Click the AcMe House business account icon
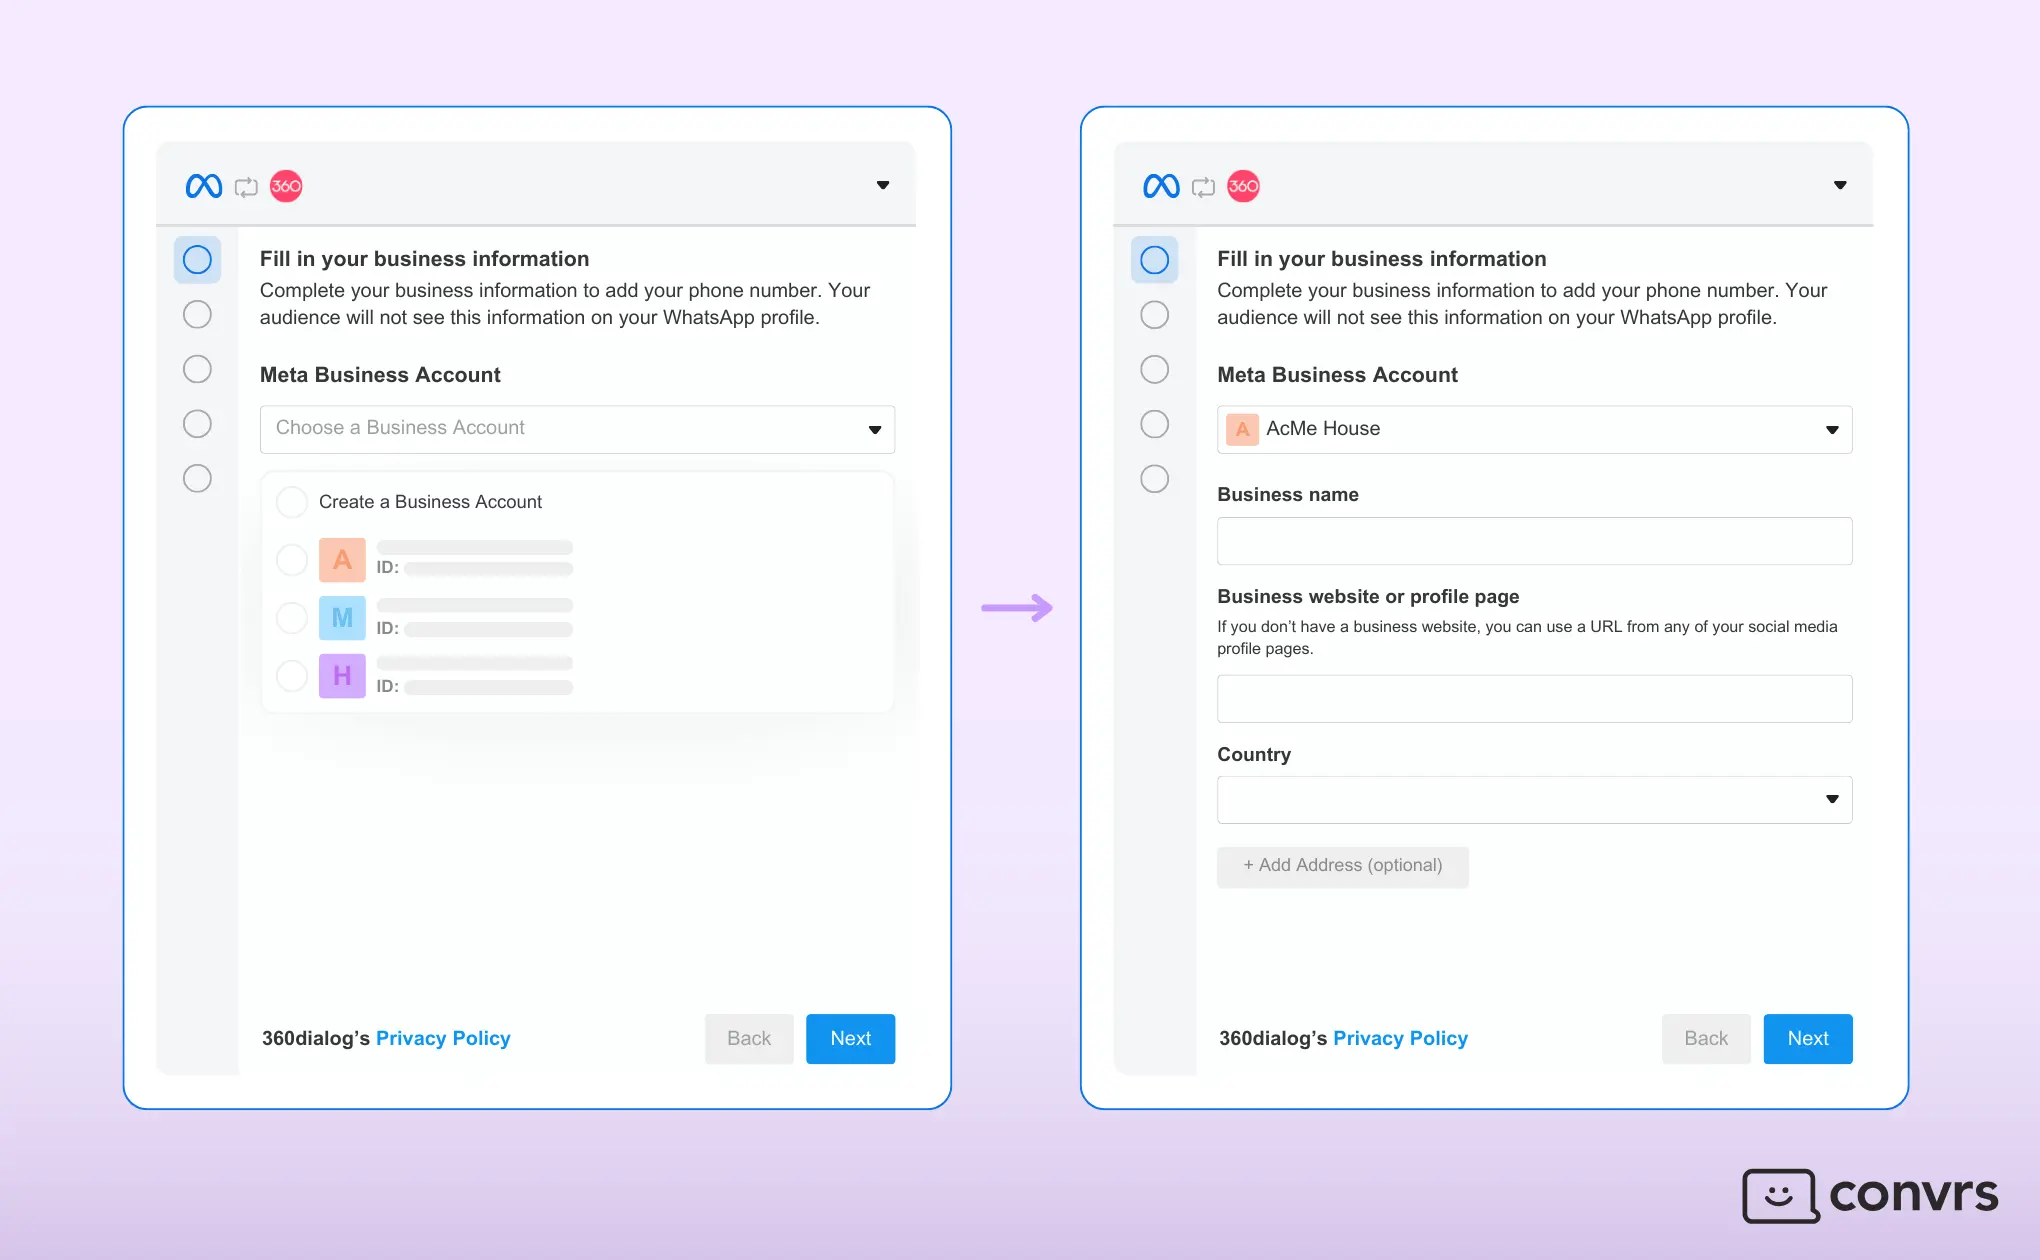 point(1241,428)
